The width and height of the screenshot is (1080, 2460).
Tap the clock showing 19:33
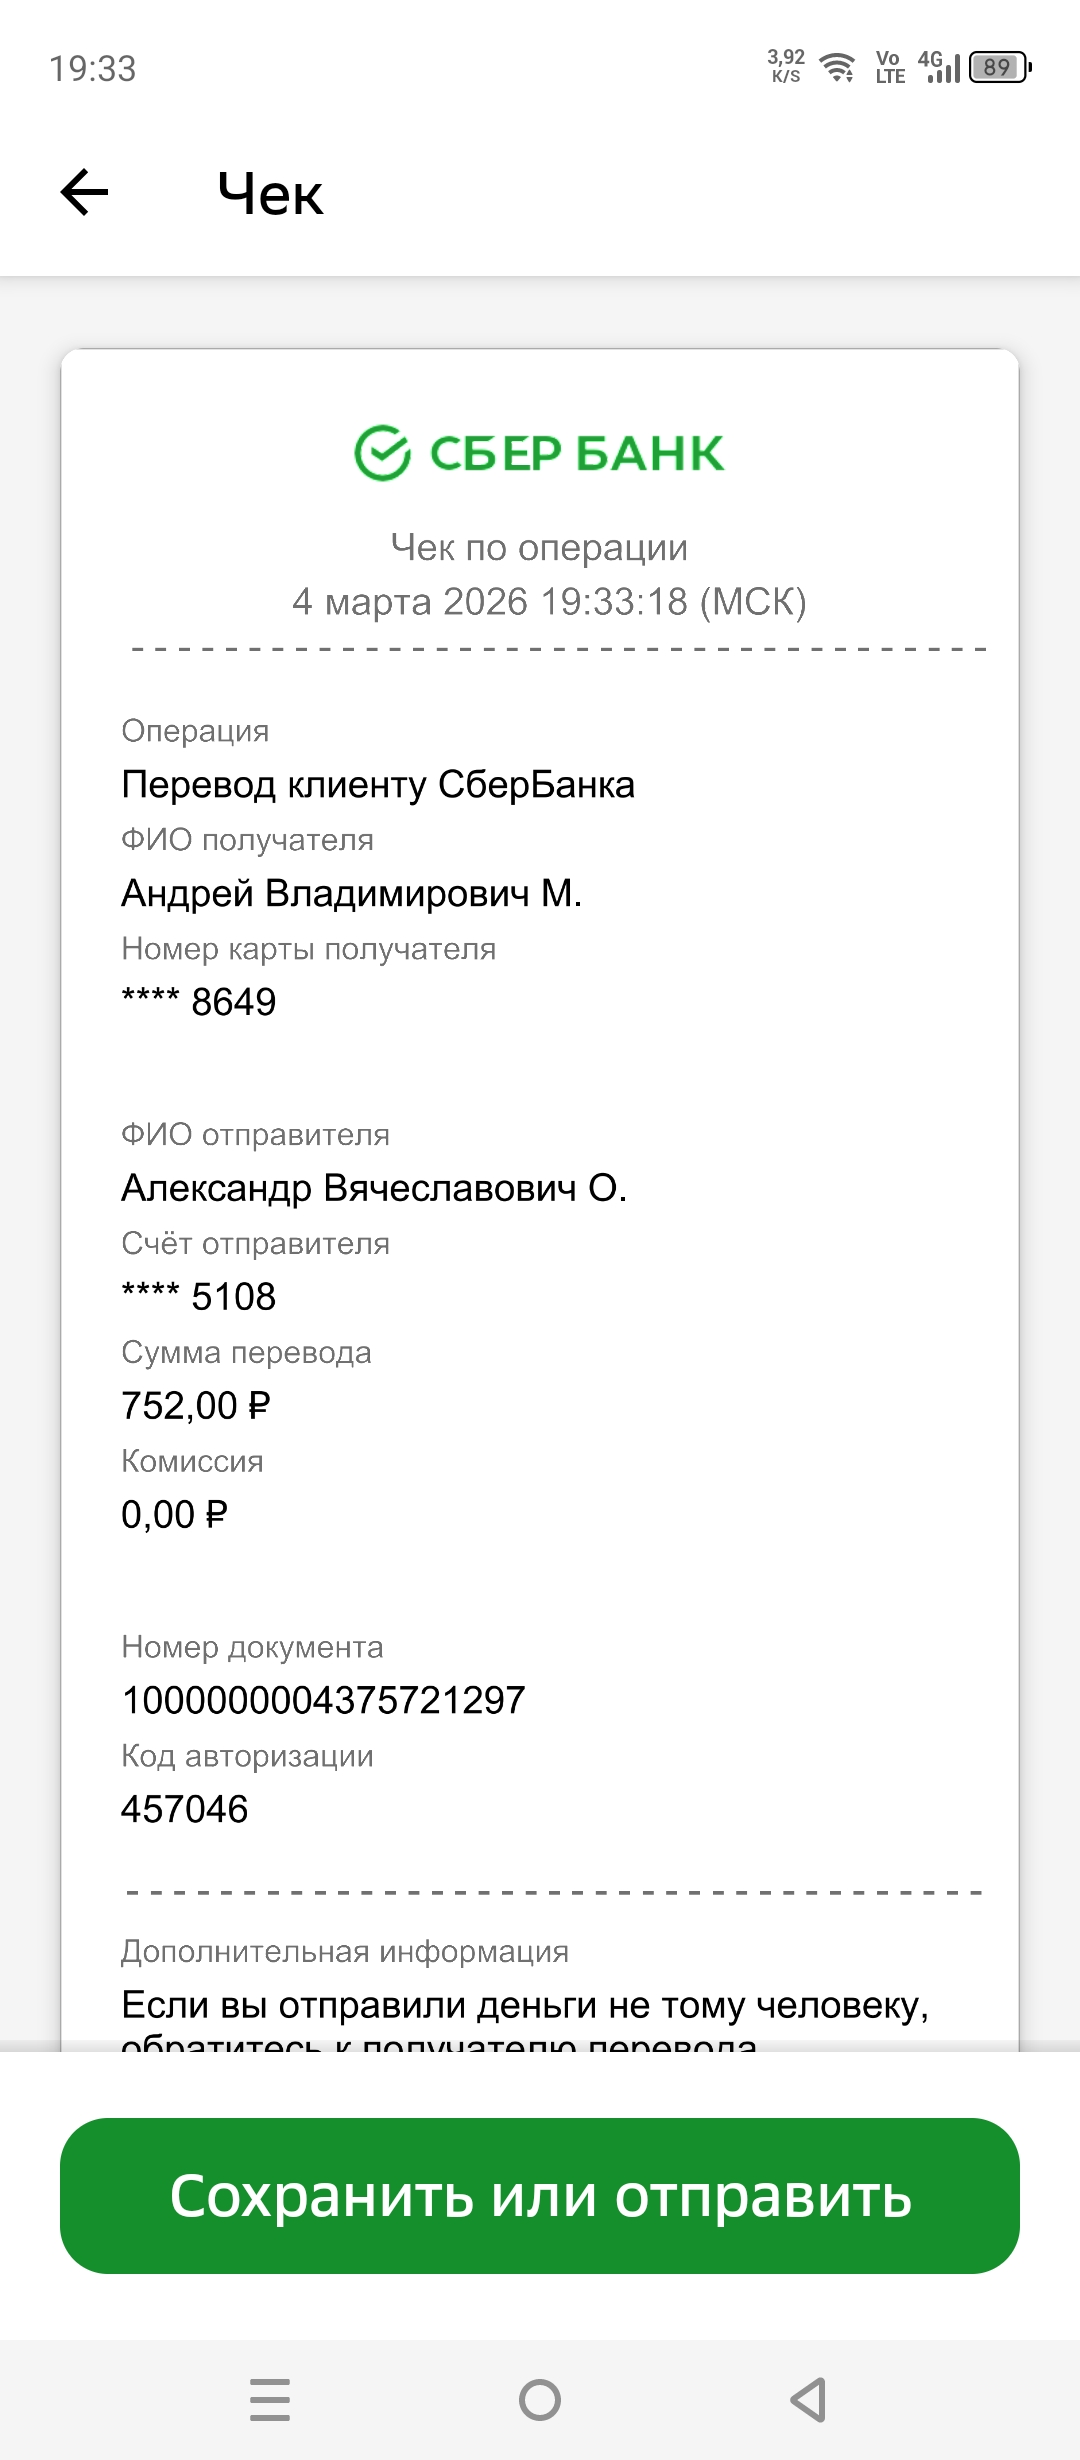tap(93, 68)
